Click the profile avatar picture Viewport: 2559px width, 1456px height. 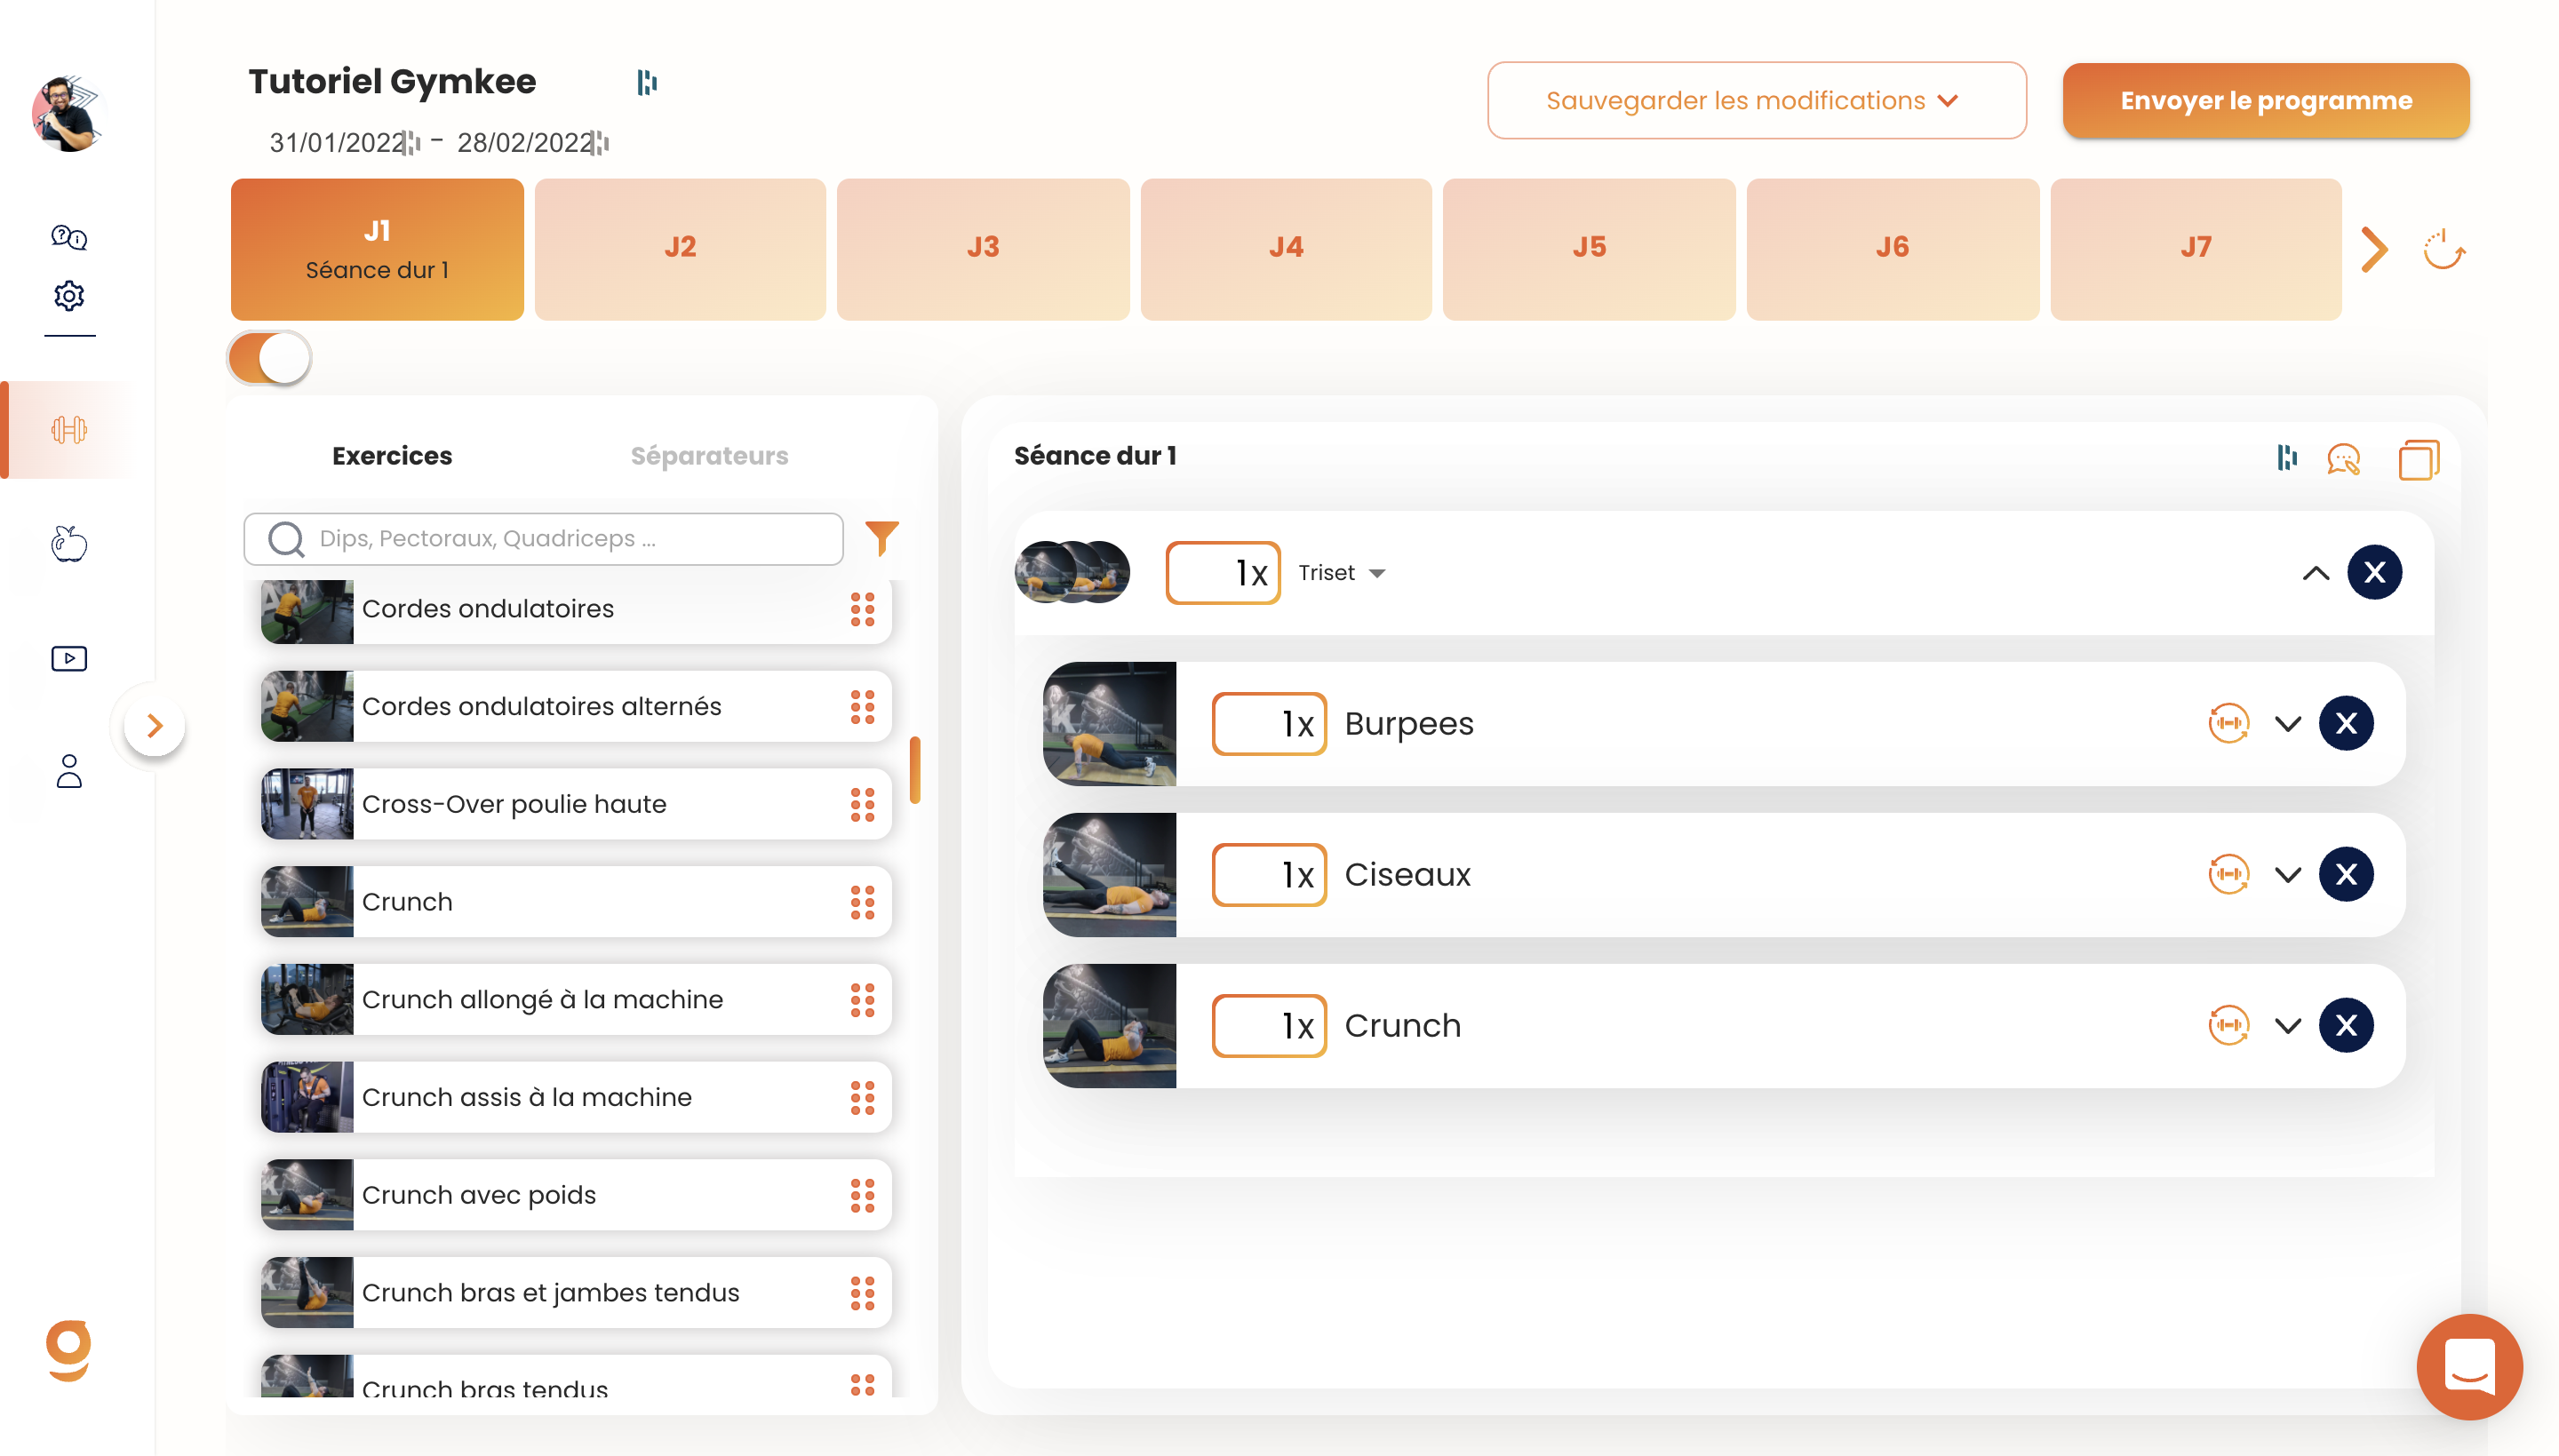(x=69, y=114)
